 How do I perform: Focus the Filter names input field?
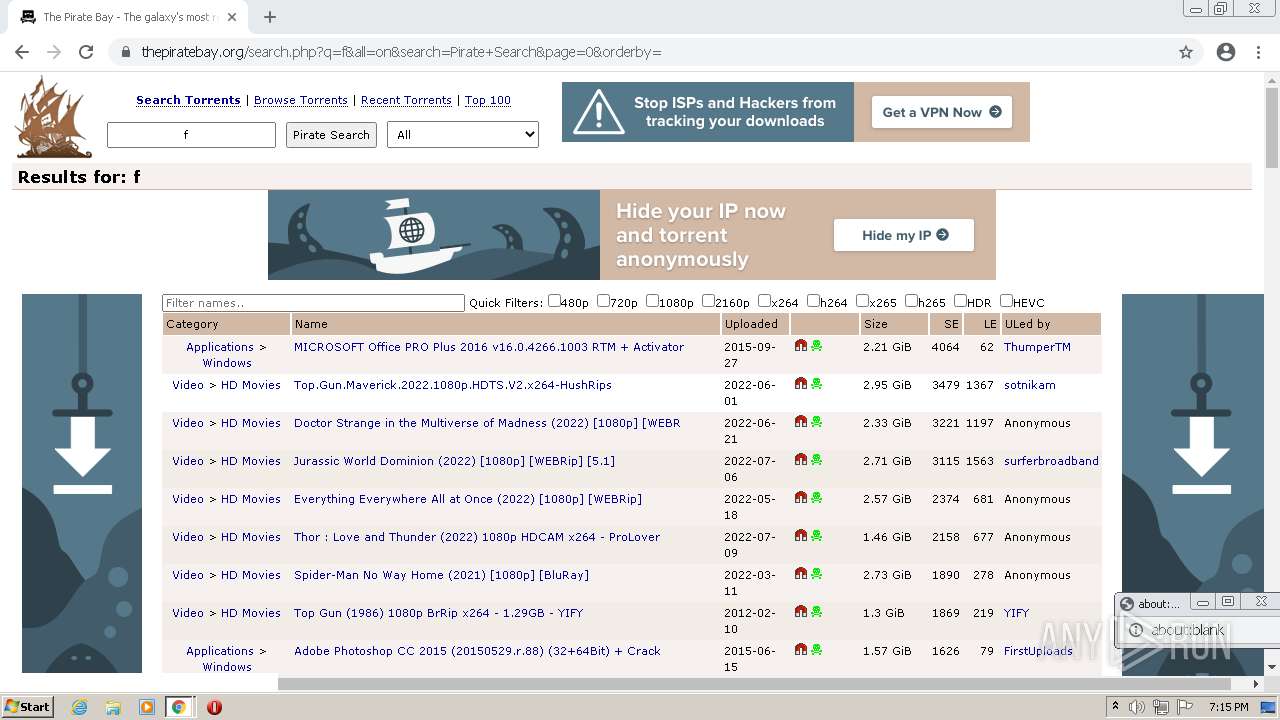(x=313, y=303)
